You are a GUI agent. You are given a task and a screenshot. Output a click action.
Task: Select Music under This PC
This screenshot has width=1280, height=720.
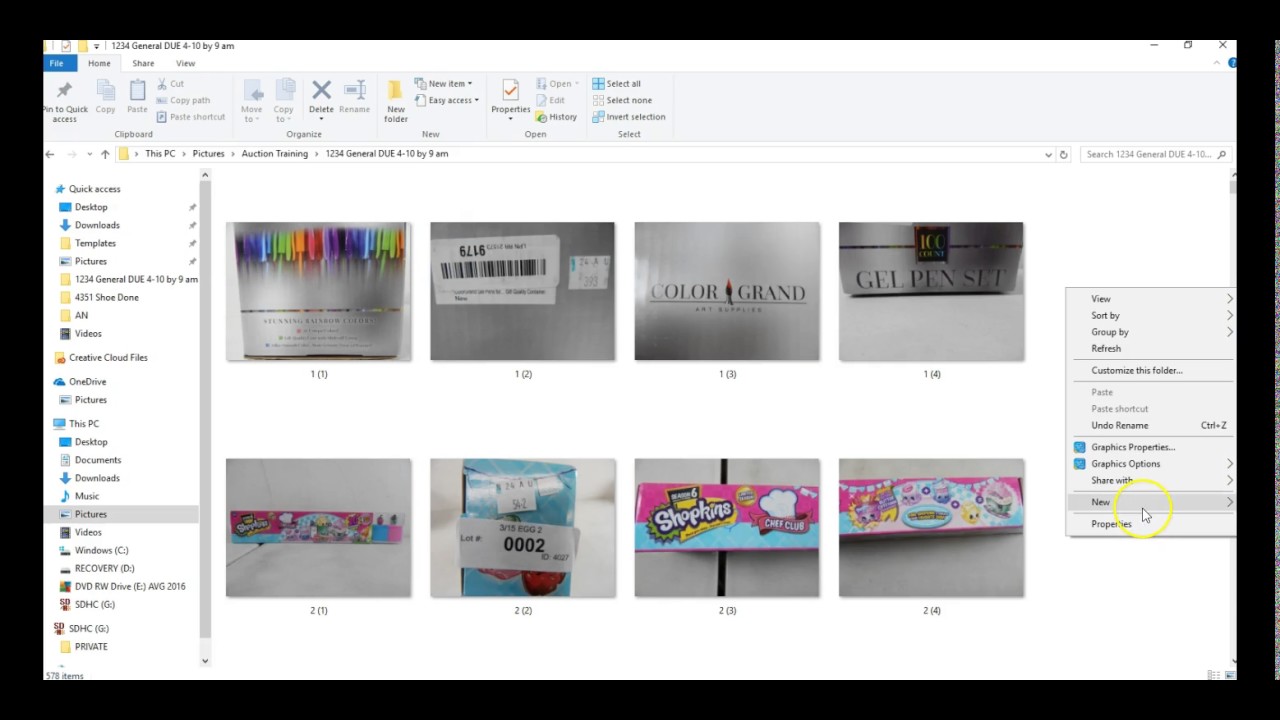(x=87, y=496)
